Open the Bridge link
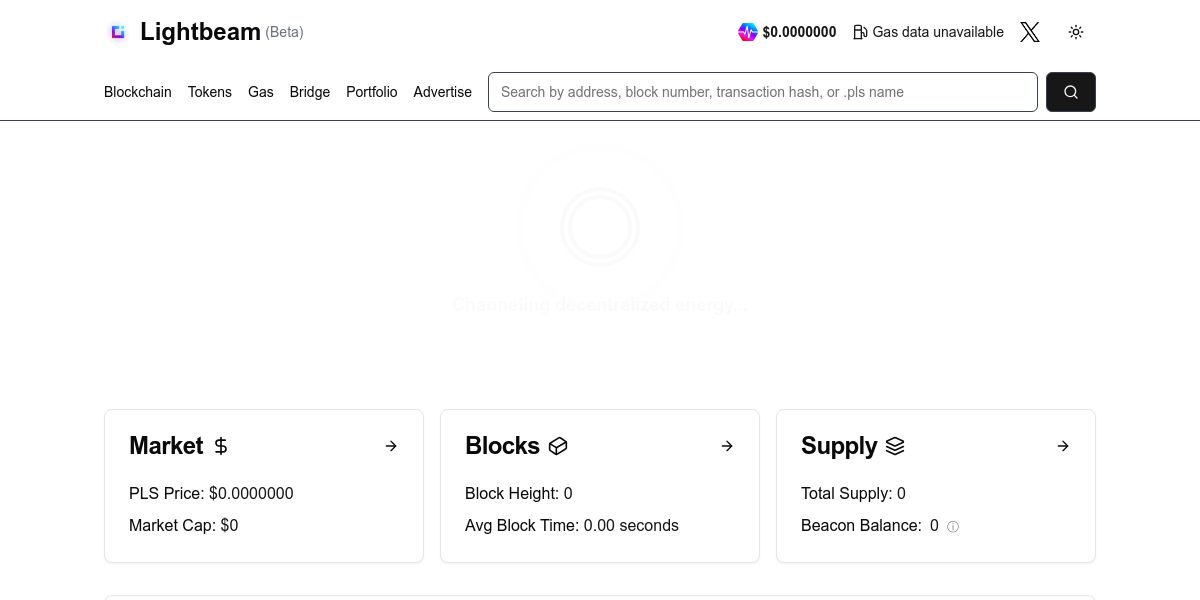Image resolution: width=1200 pixels, height=600 pixels. tap(310, 92)
